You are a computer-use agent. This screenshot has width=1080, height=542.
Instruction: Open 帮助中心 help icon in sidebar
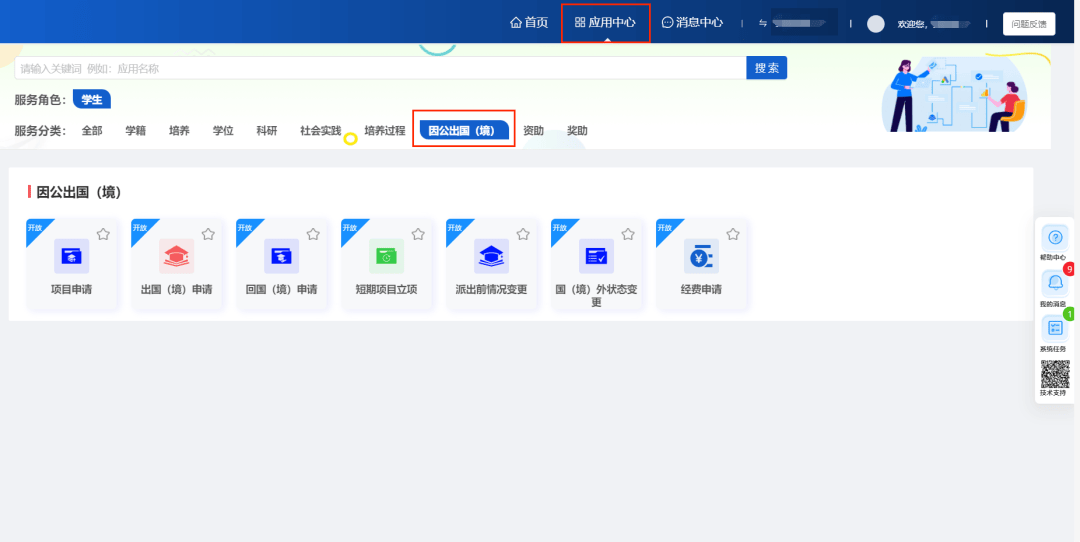click(x=1055, y=238)
